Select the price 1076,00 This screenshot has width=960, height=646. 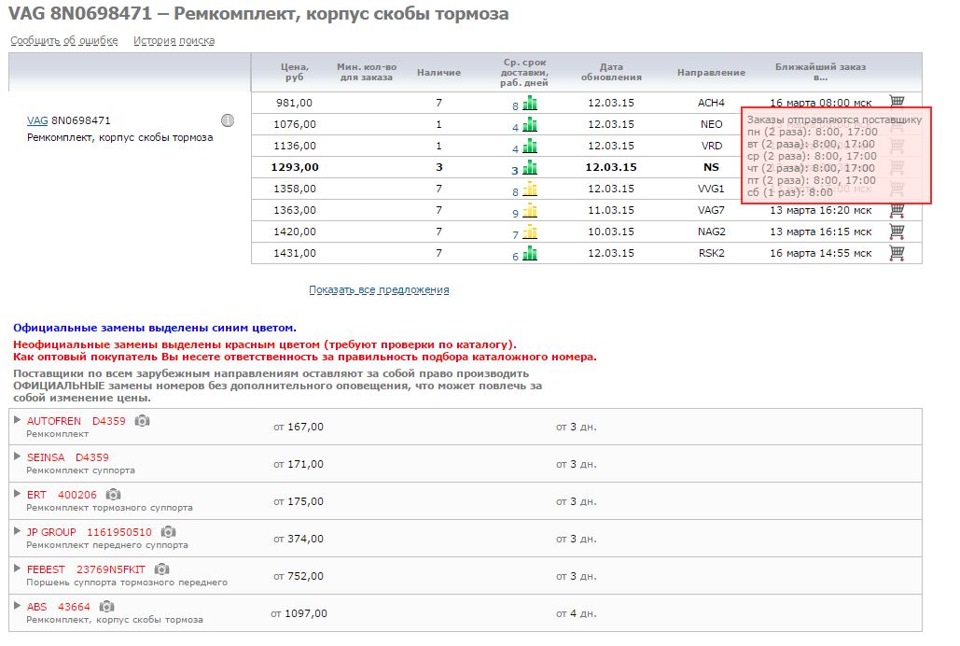coord(294,124)
